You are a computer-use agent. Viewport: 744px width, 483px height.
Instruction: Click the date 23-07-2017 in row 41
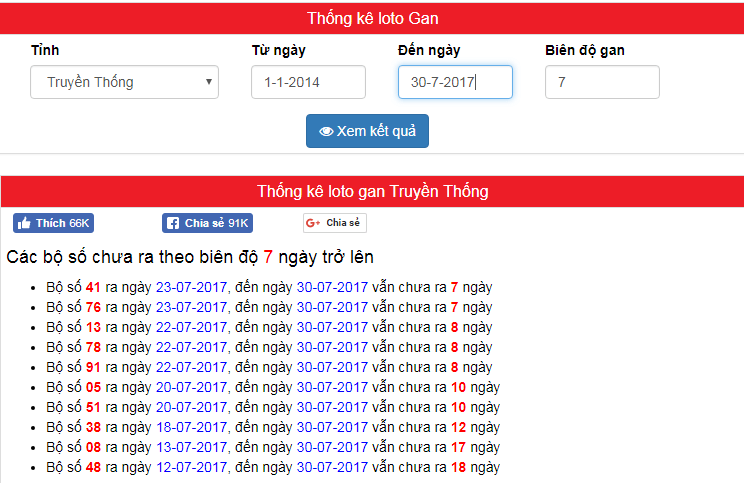[191, 287]
